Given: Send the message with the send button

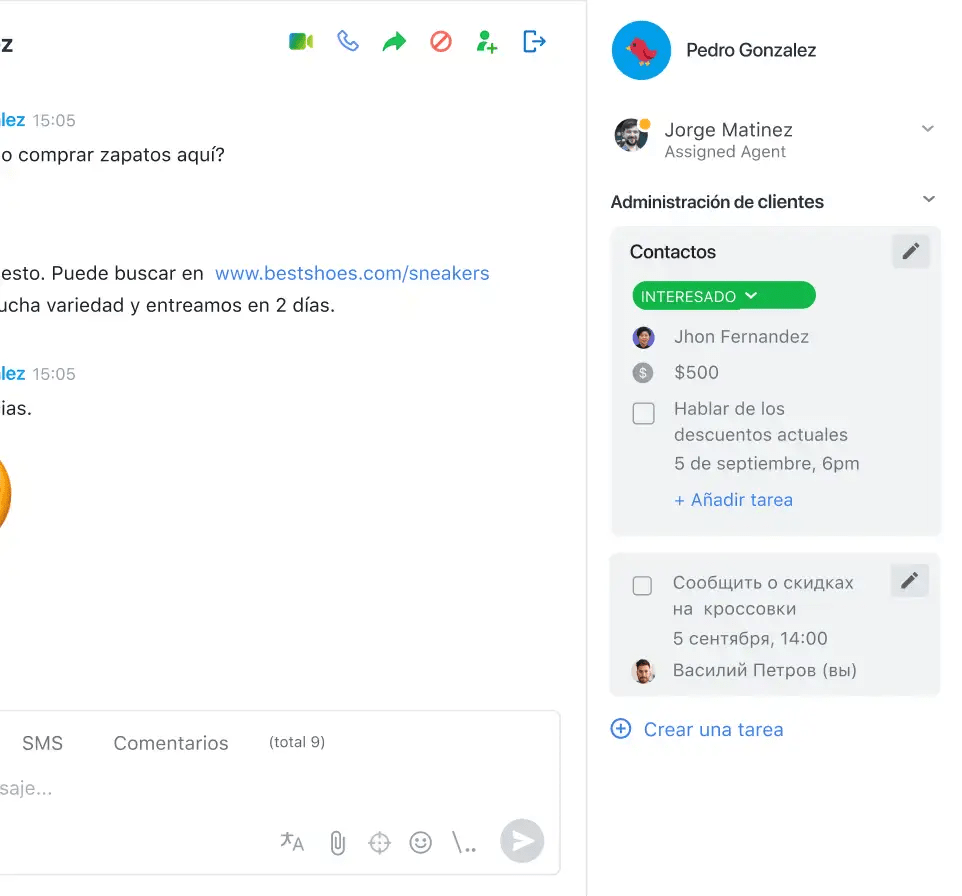Looking at the screenshot, I should [x=522, y=841].
